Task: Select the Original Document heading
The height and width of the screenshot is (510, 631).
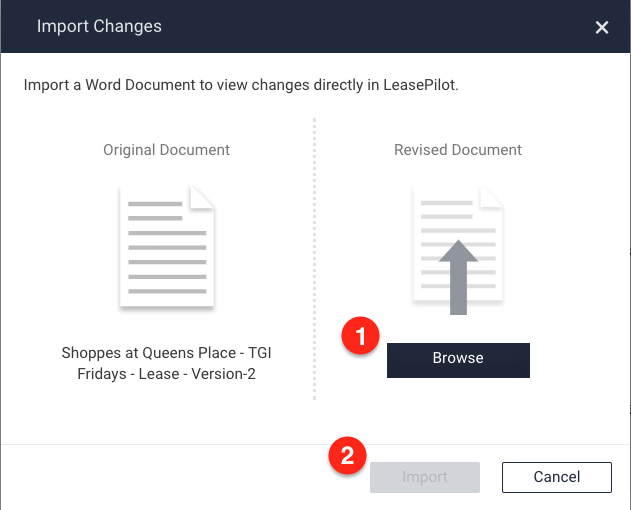Action: [166, 150]
